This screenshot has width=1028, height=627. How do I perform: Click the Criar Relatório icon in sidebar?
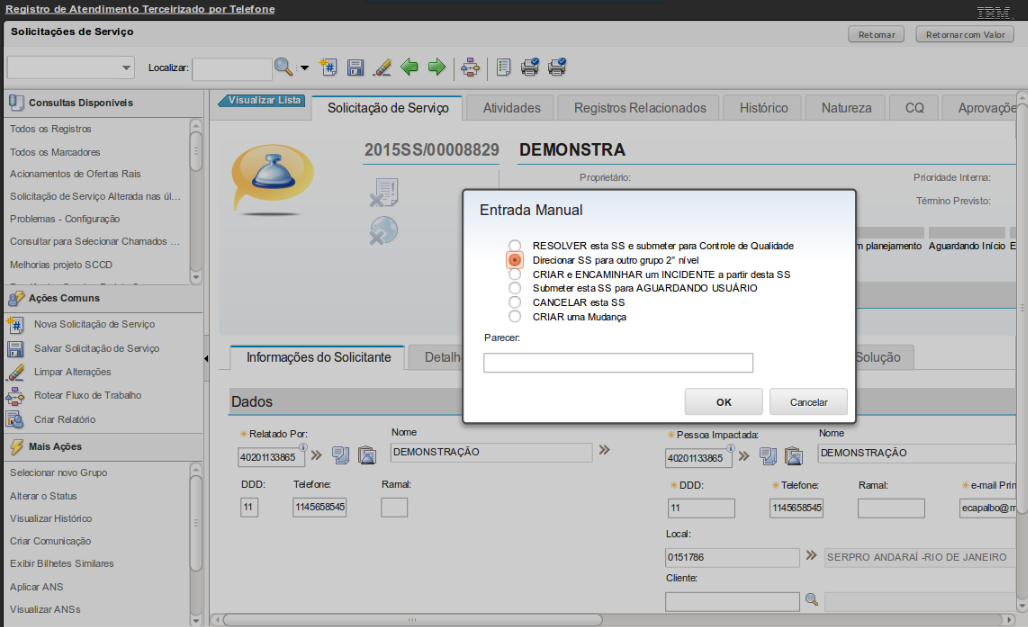(x=16, y=419)
